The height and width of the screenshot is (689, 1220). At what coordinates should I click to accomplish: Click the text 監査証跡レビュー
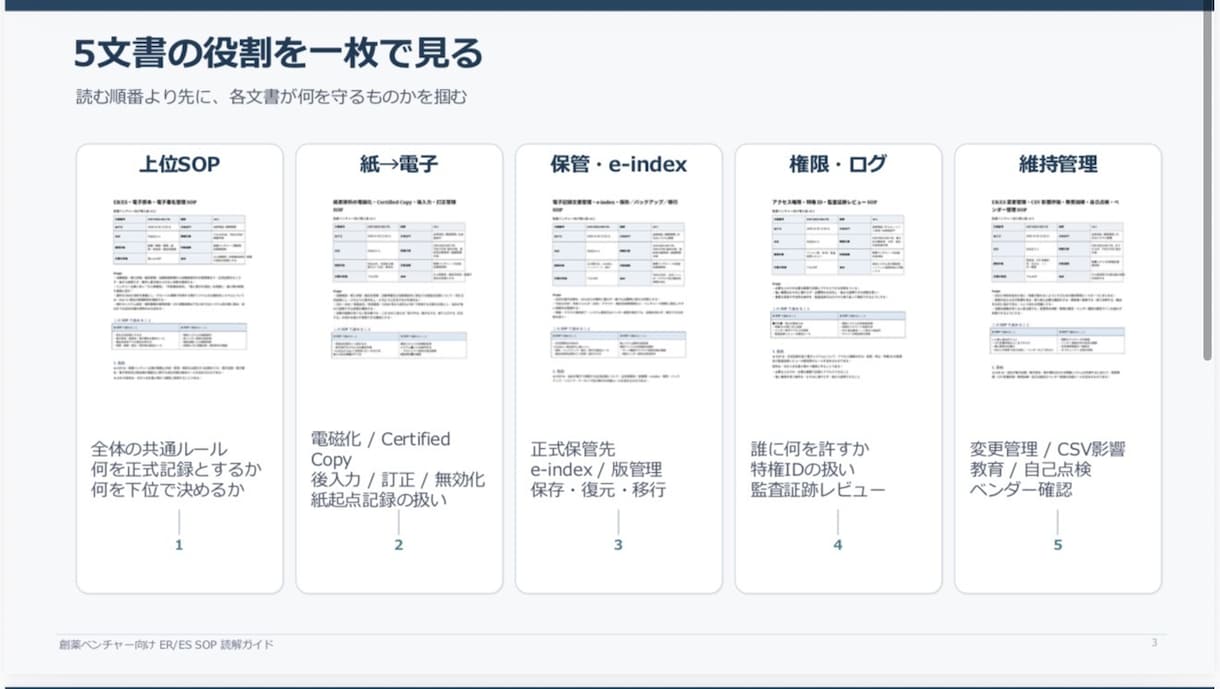[818, 490]
